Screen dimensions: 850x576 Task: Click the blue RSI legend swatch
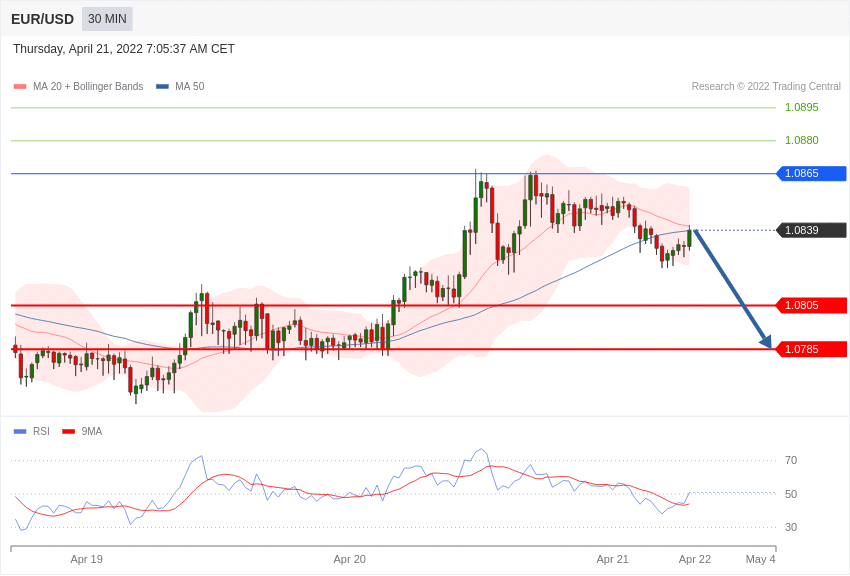pyautogui.click(x=20, y=432)
